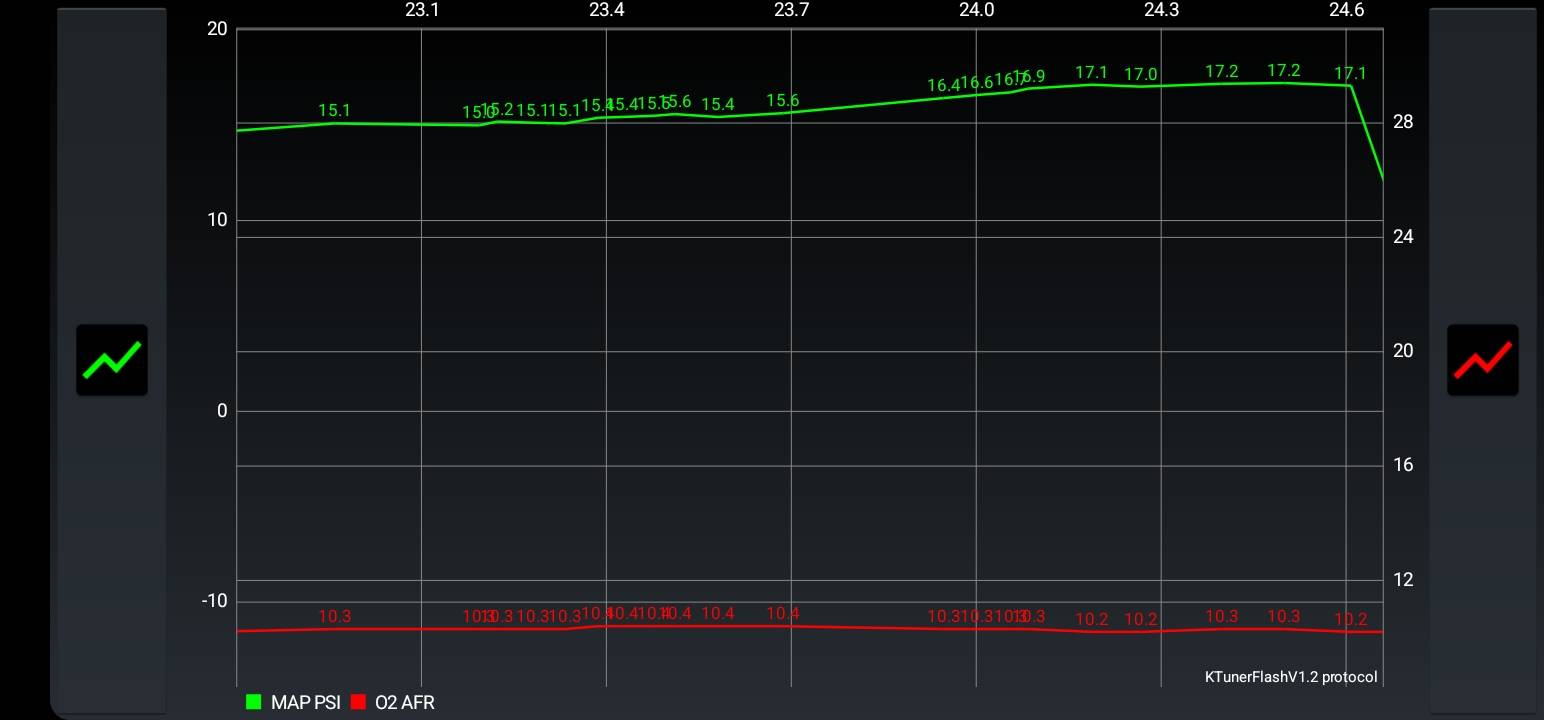This screenshot has height=720, width=1544.
Task: Click the 12 value on the AFR axis
Action: (1403, 580)
